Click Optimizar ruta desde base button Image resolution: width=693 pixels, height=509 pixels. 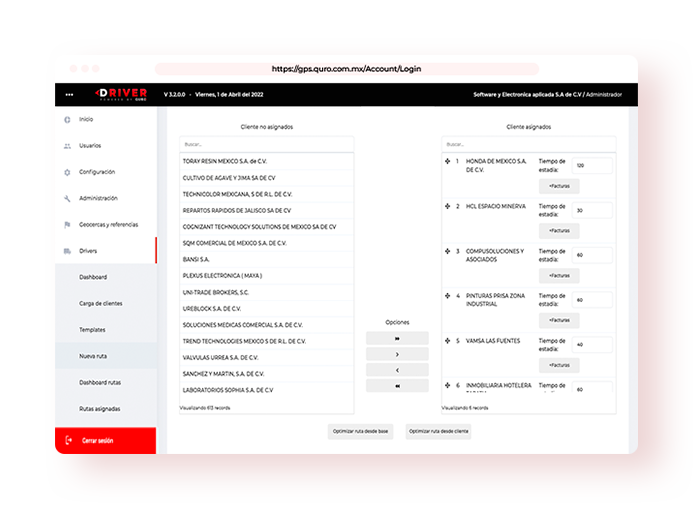360,431
